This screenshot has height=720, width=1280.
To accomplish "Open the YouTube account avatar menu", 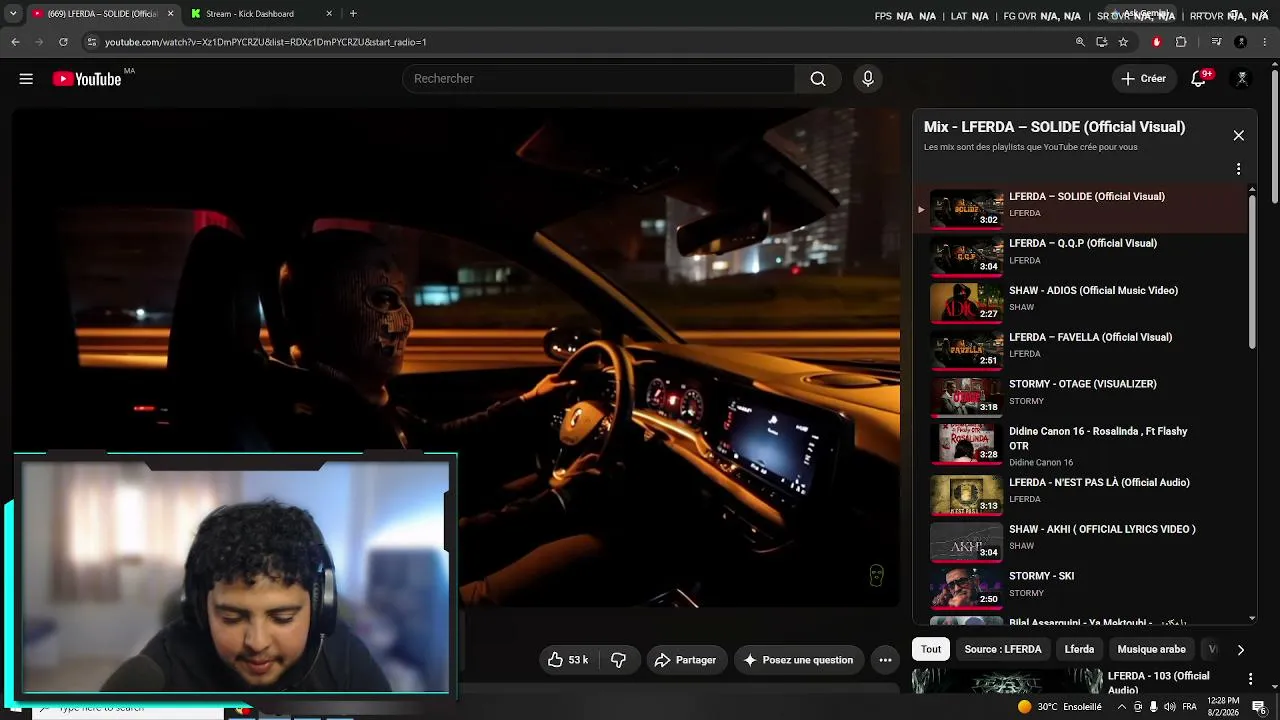I will coord(1242,79).
